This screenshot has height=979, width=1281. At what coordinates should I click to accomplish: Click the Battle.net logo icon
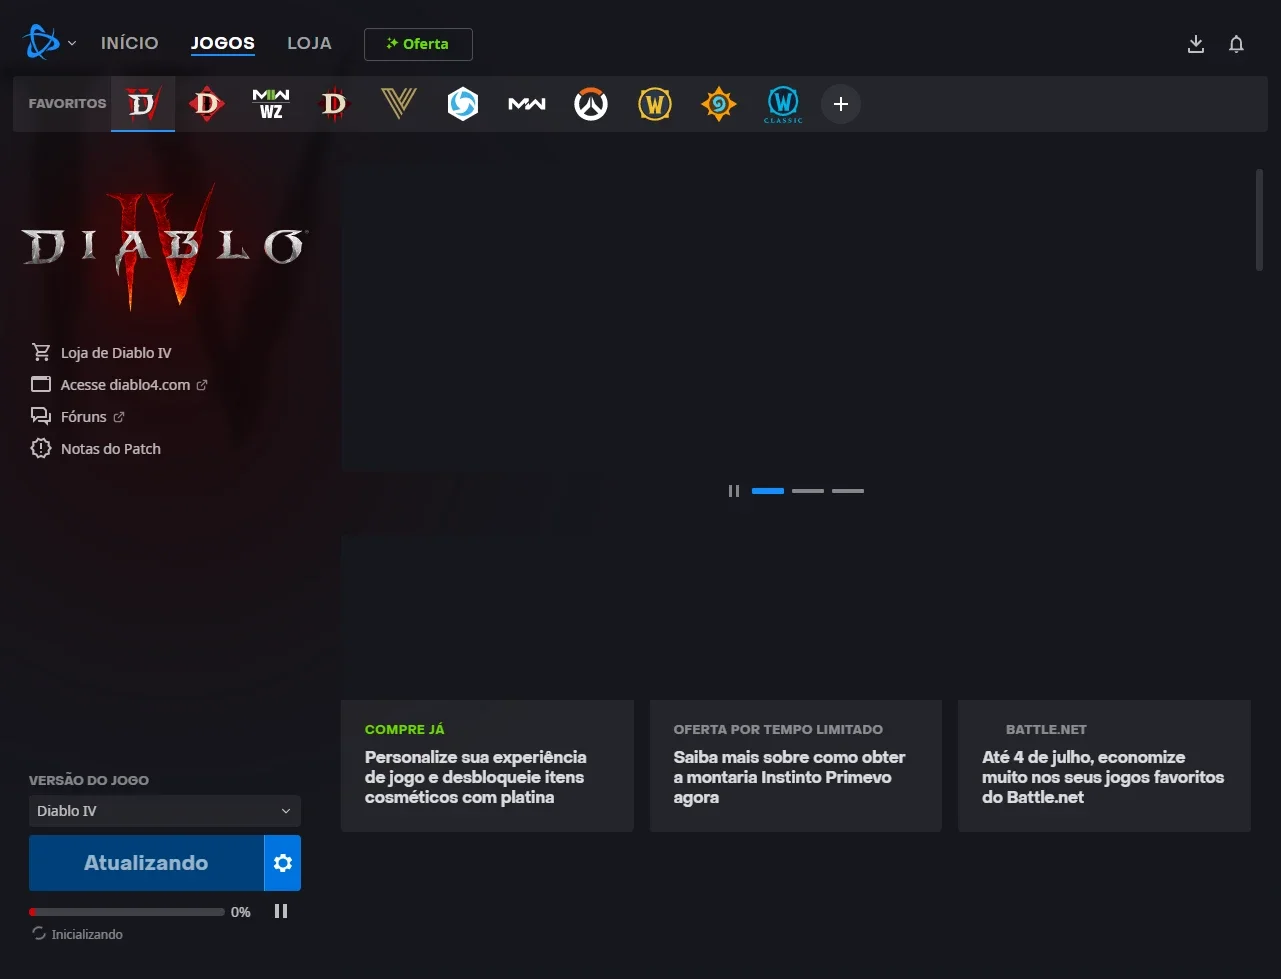42,43
